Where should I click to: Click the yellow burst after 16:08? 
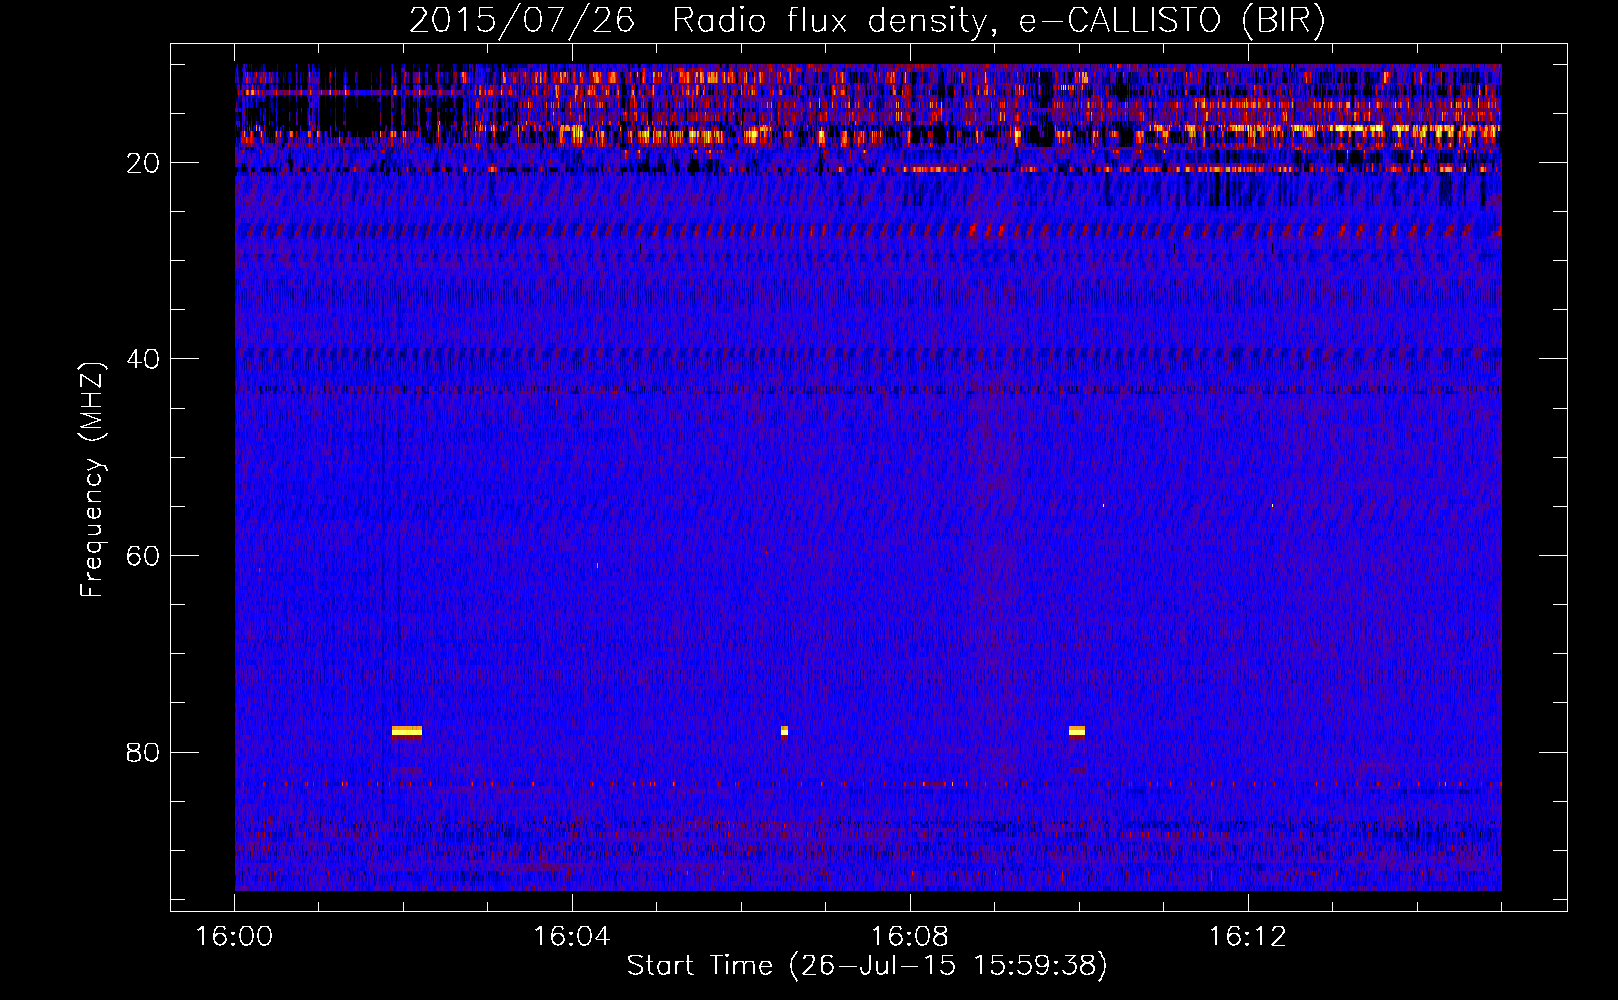tap(1077, 731)
